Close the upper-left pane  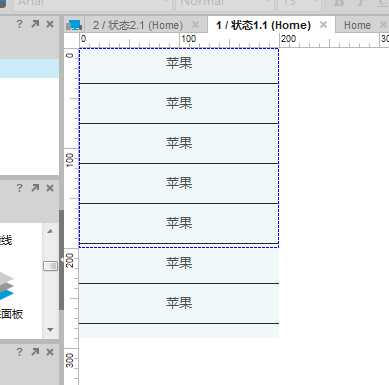point(50,24)
